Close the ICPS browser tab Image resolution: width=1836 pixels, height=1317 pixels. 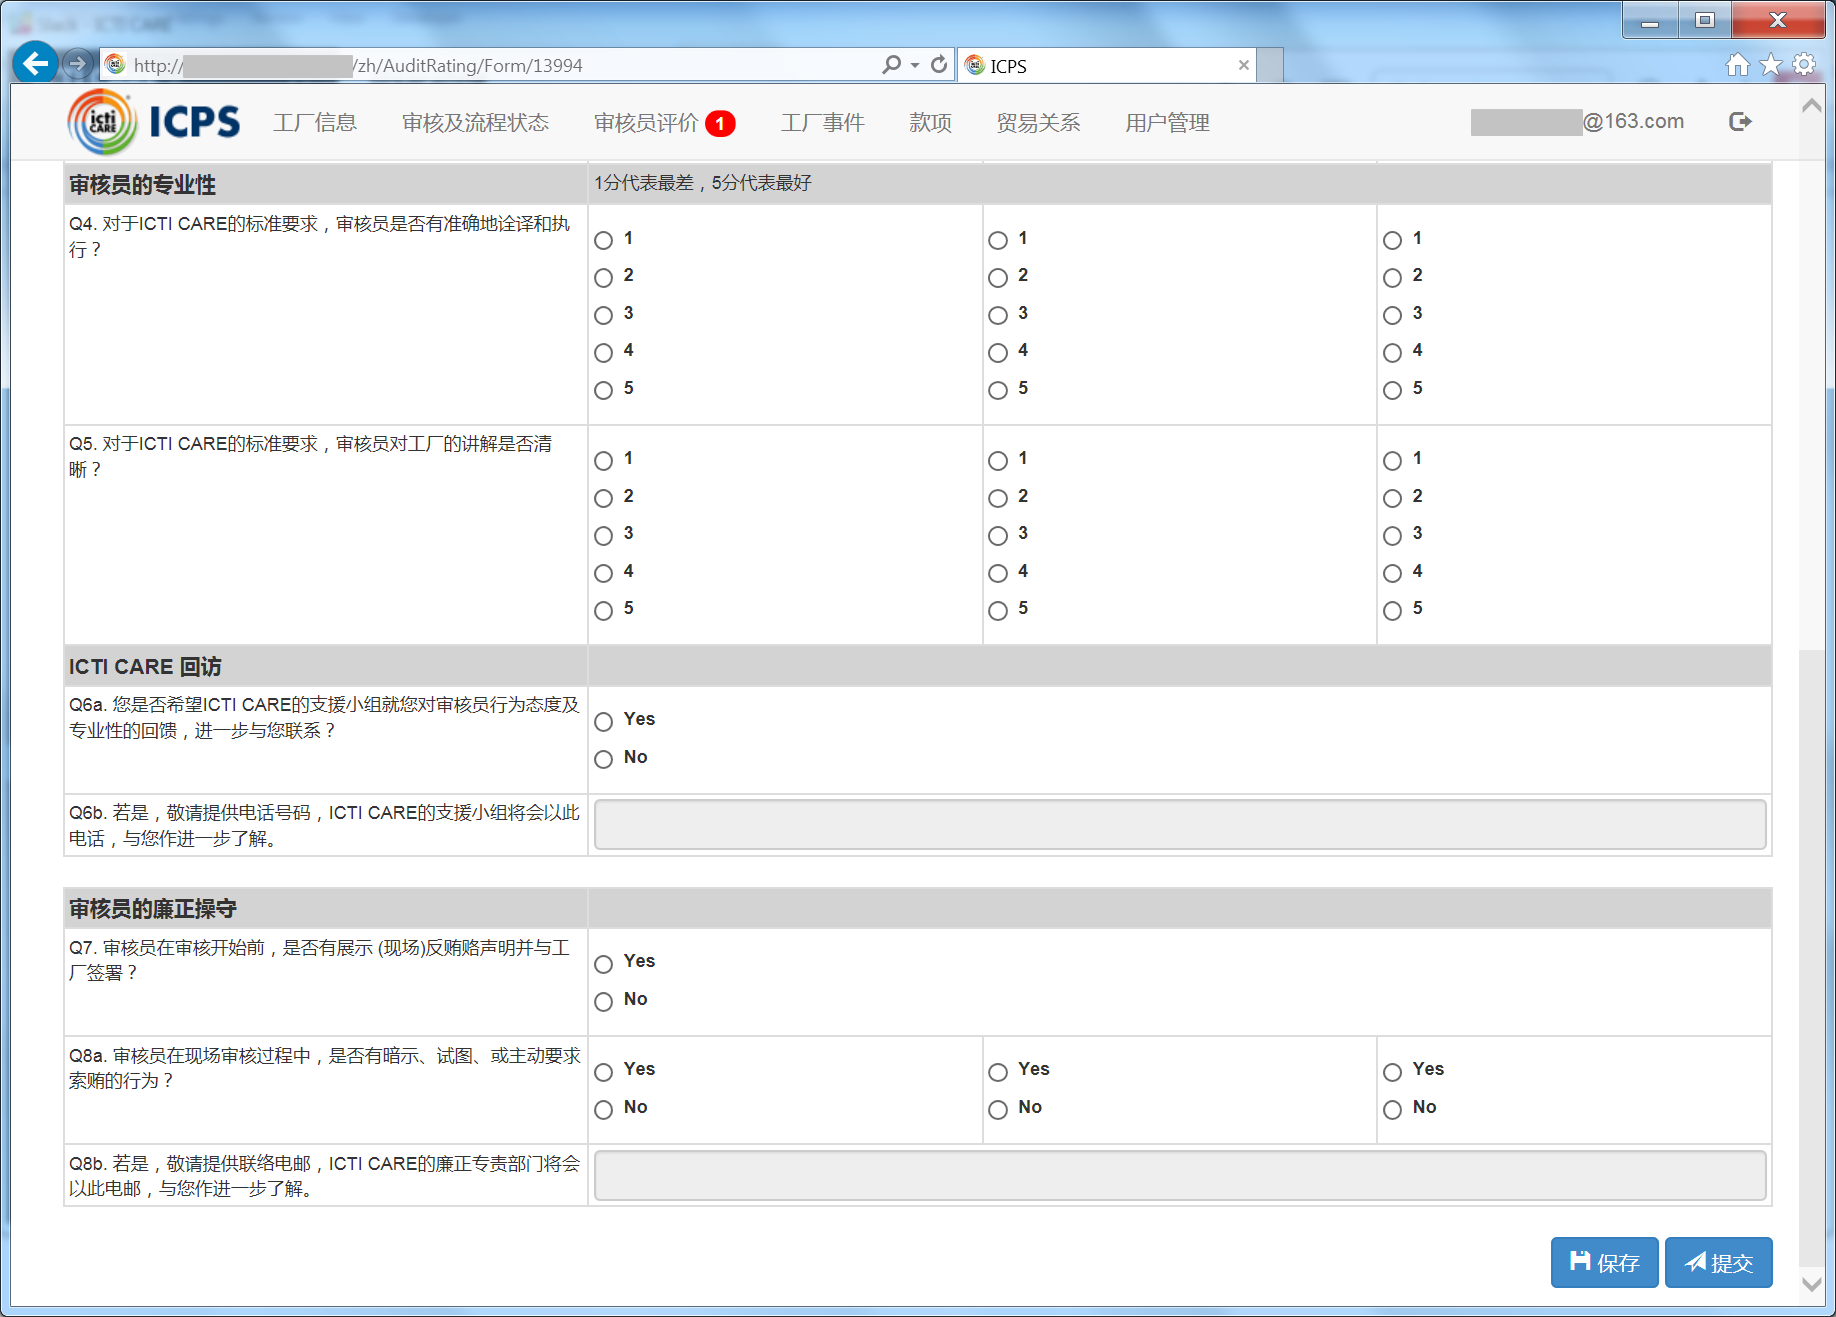[1244, 65]
